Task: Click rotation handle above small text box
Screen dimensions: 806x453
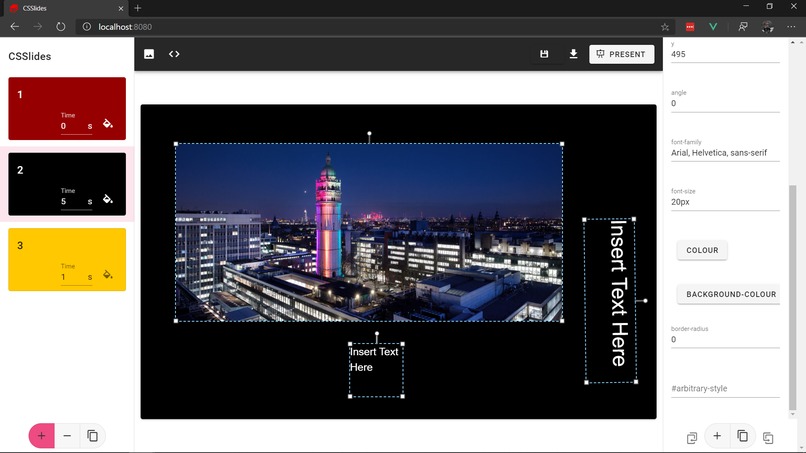Action: pyautogui.click(x=377, y=334)
